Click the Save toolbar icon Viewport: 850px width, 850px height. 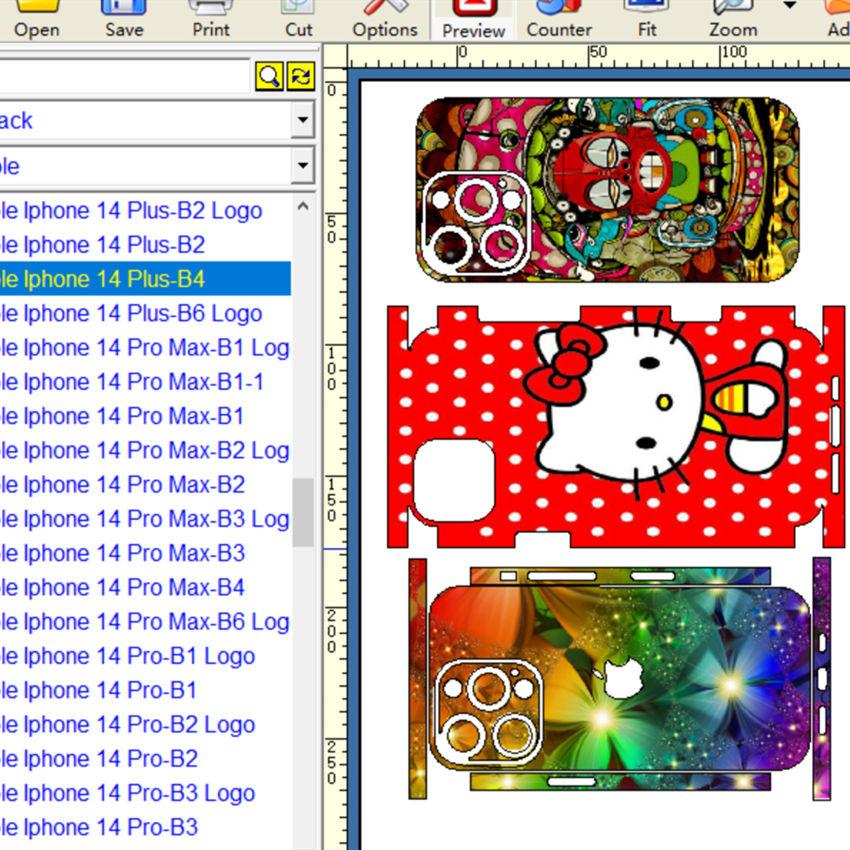point(124,19)
